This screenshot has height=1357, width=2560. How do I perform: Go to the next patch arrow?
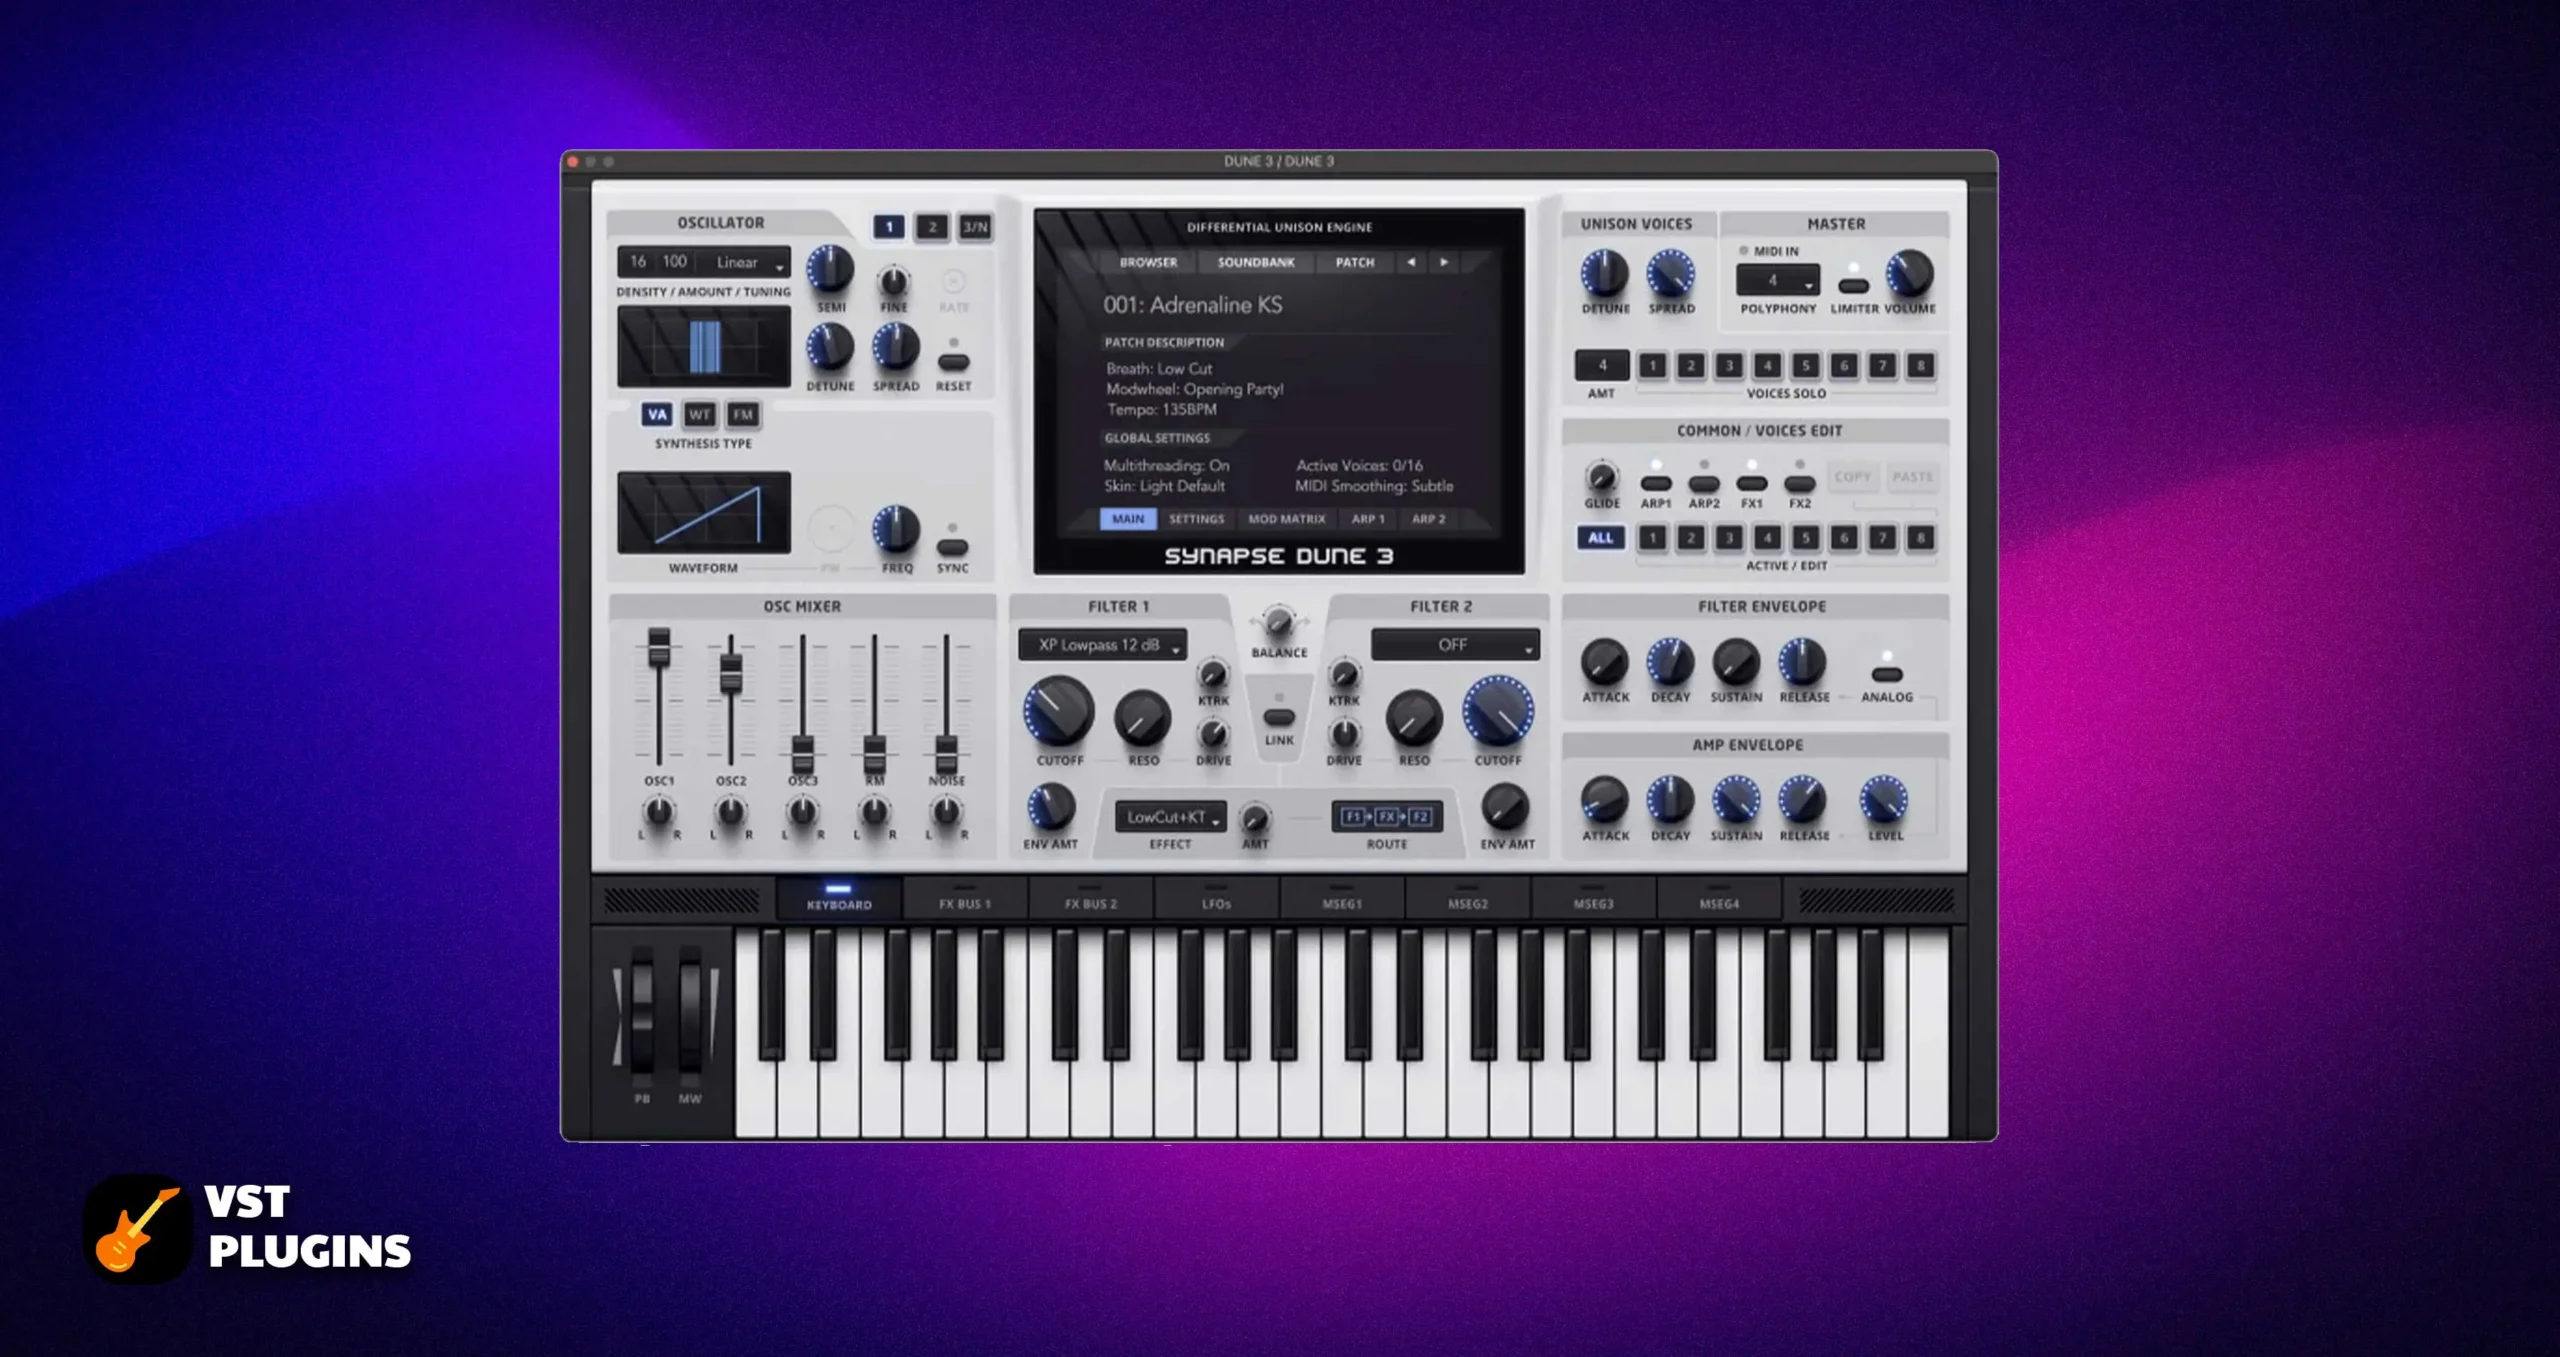[1443, 262]
